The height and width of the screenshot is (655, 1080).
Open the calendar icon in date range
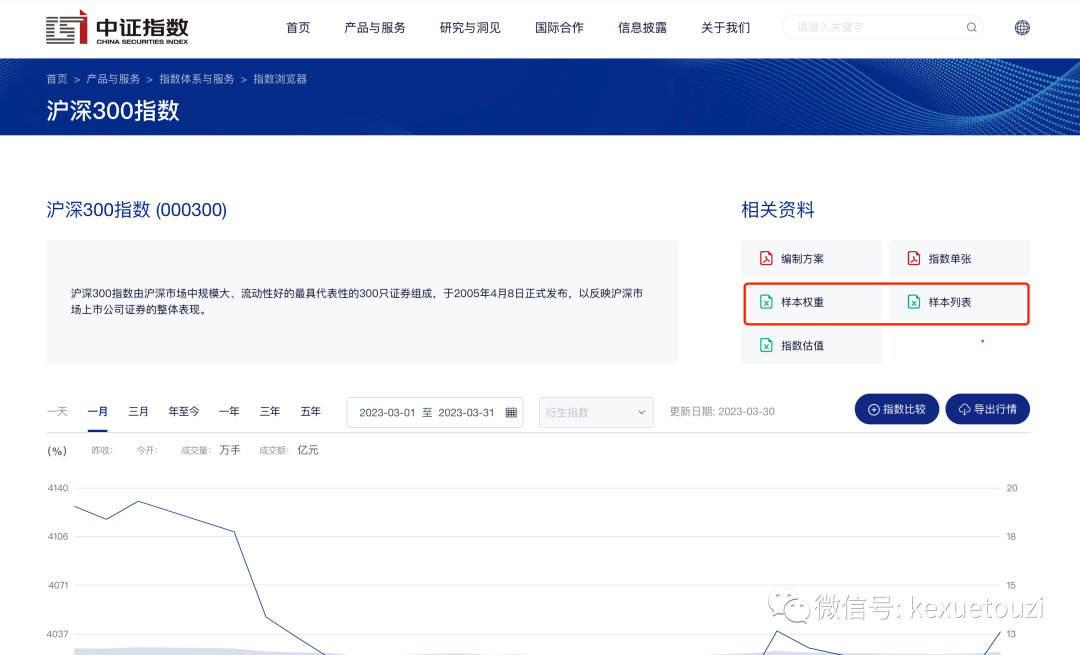pyautogui.click(x=511, y=413)
